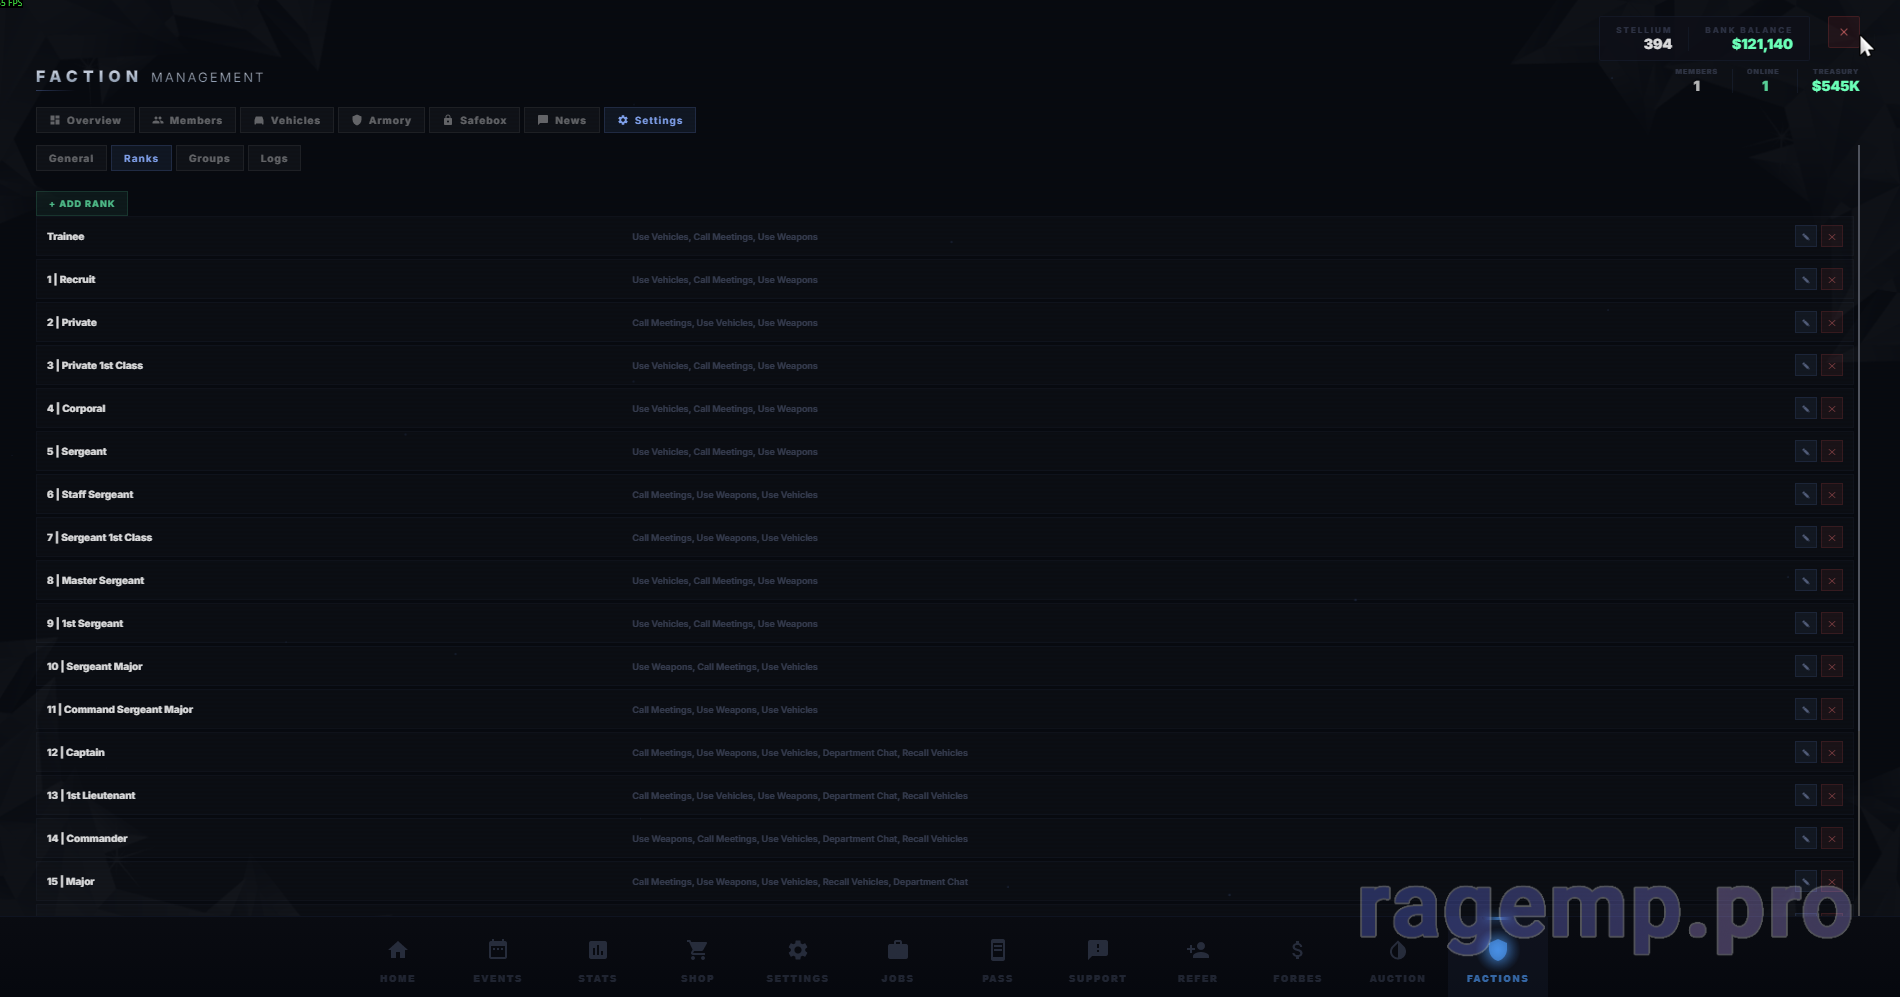The width and height of the screenshot is (1900, 997).
Task: Click the ranks list vertical scrollbar
Action: tap(1858, 500)
